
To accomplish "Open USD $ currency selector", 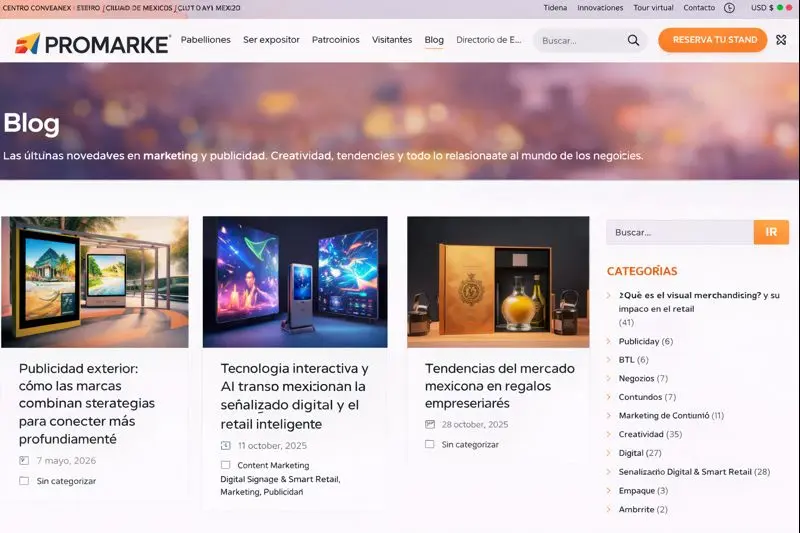I will coord(762,8).
